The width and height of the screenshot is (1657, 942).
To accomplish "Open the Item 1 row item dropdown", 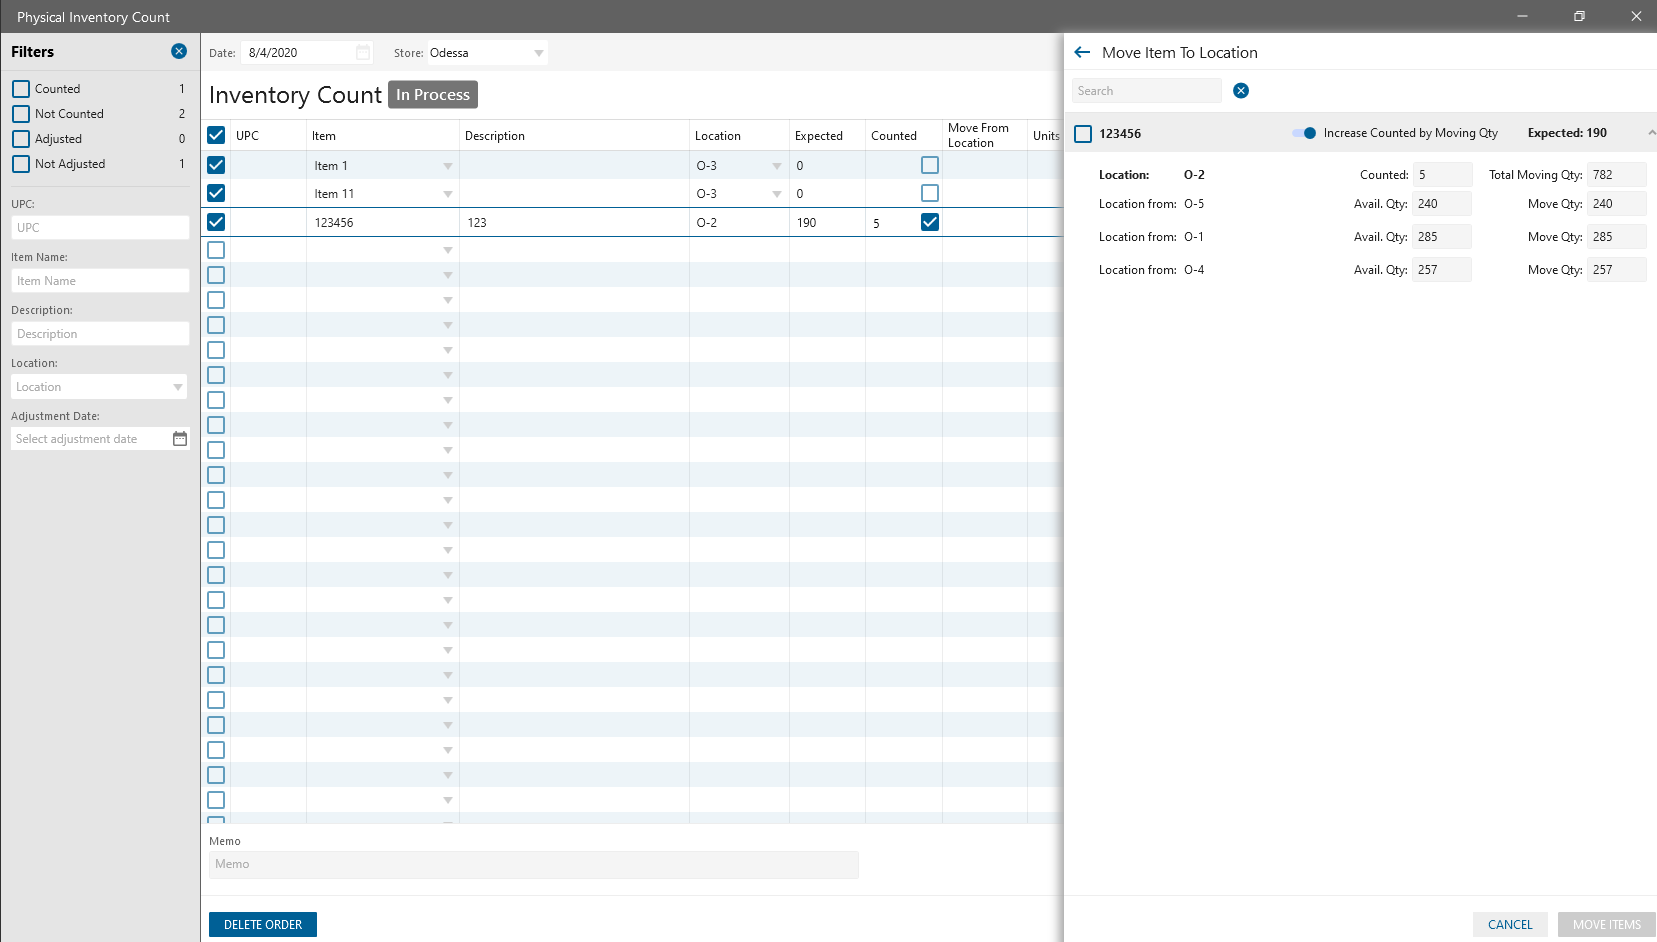I will point(448,166).
